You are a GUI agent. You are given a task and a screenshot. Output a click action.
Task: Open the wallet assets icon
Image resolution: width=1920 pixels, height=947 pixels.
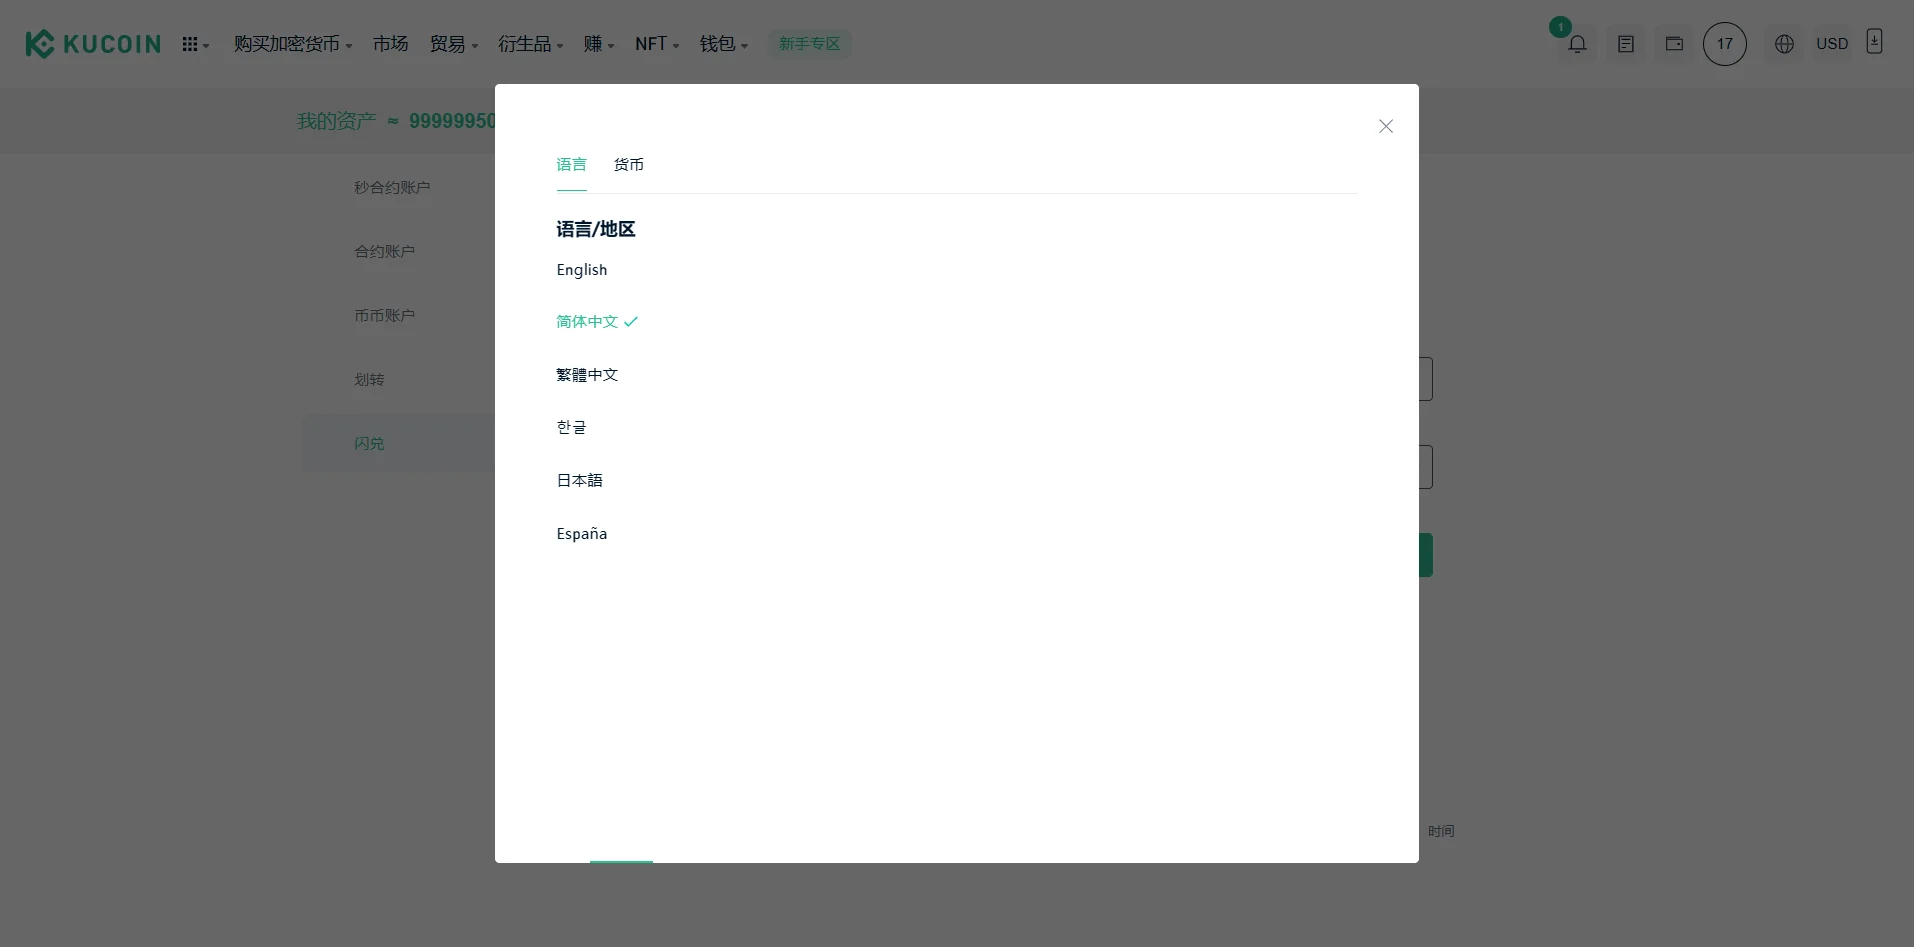point(1674,44)
